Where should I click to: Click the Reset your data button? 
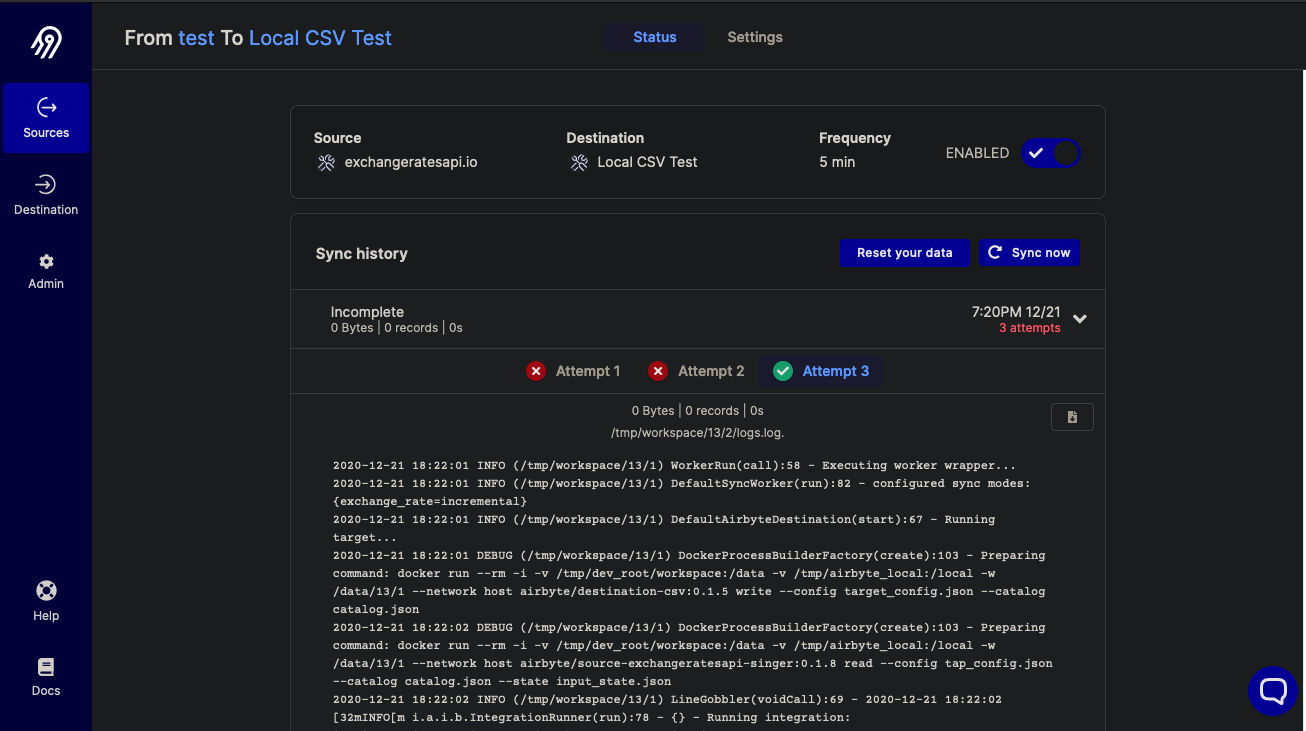(904, 252)
